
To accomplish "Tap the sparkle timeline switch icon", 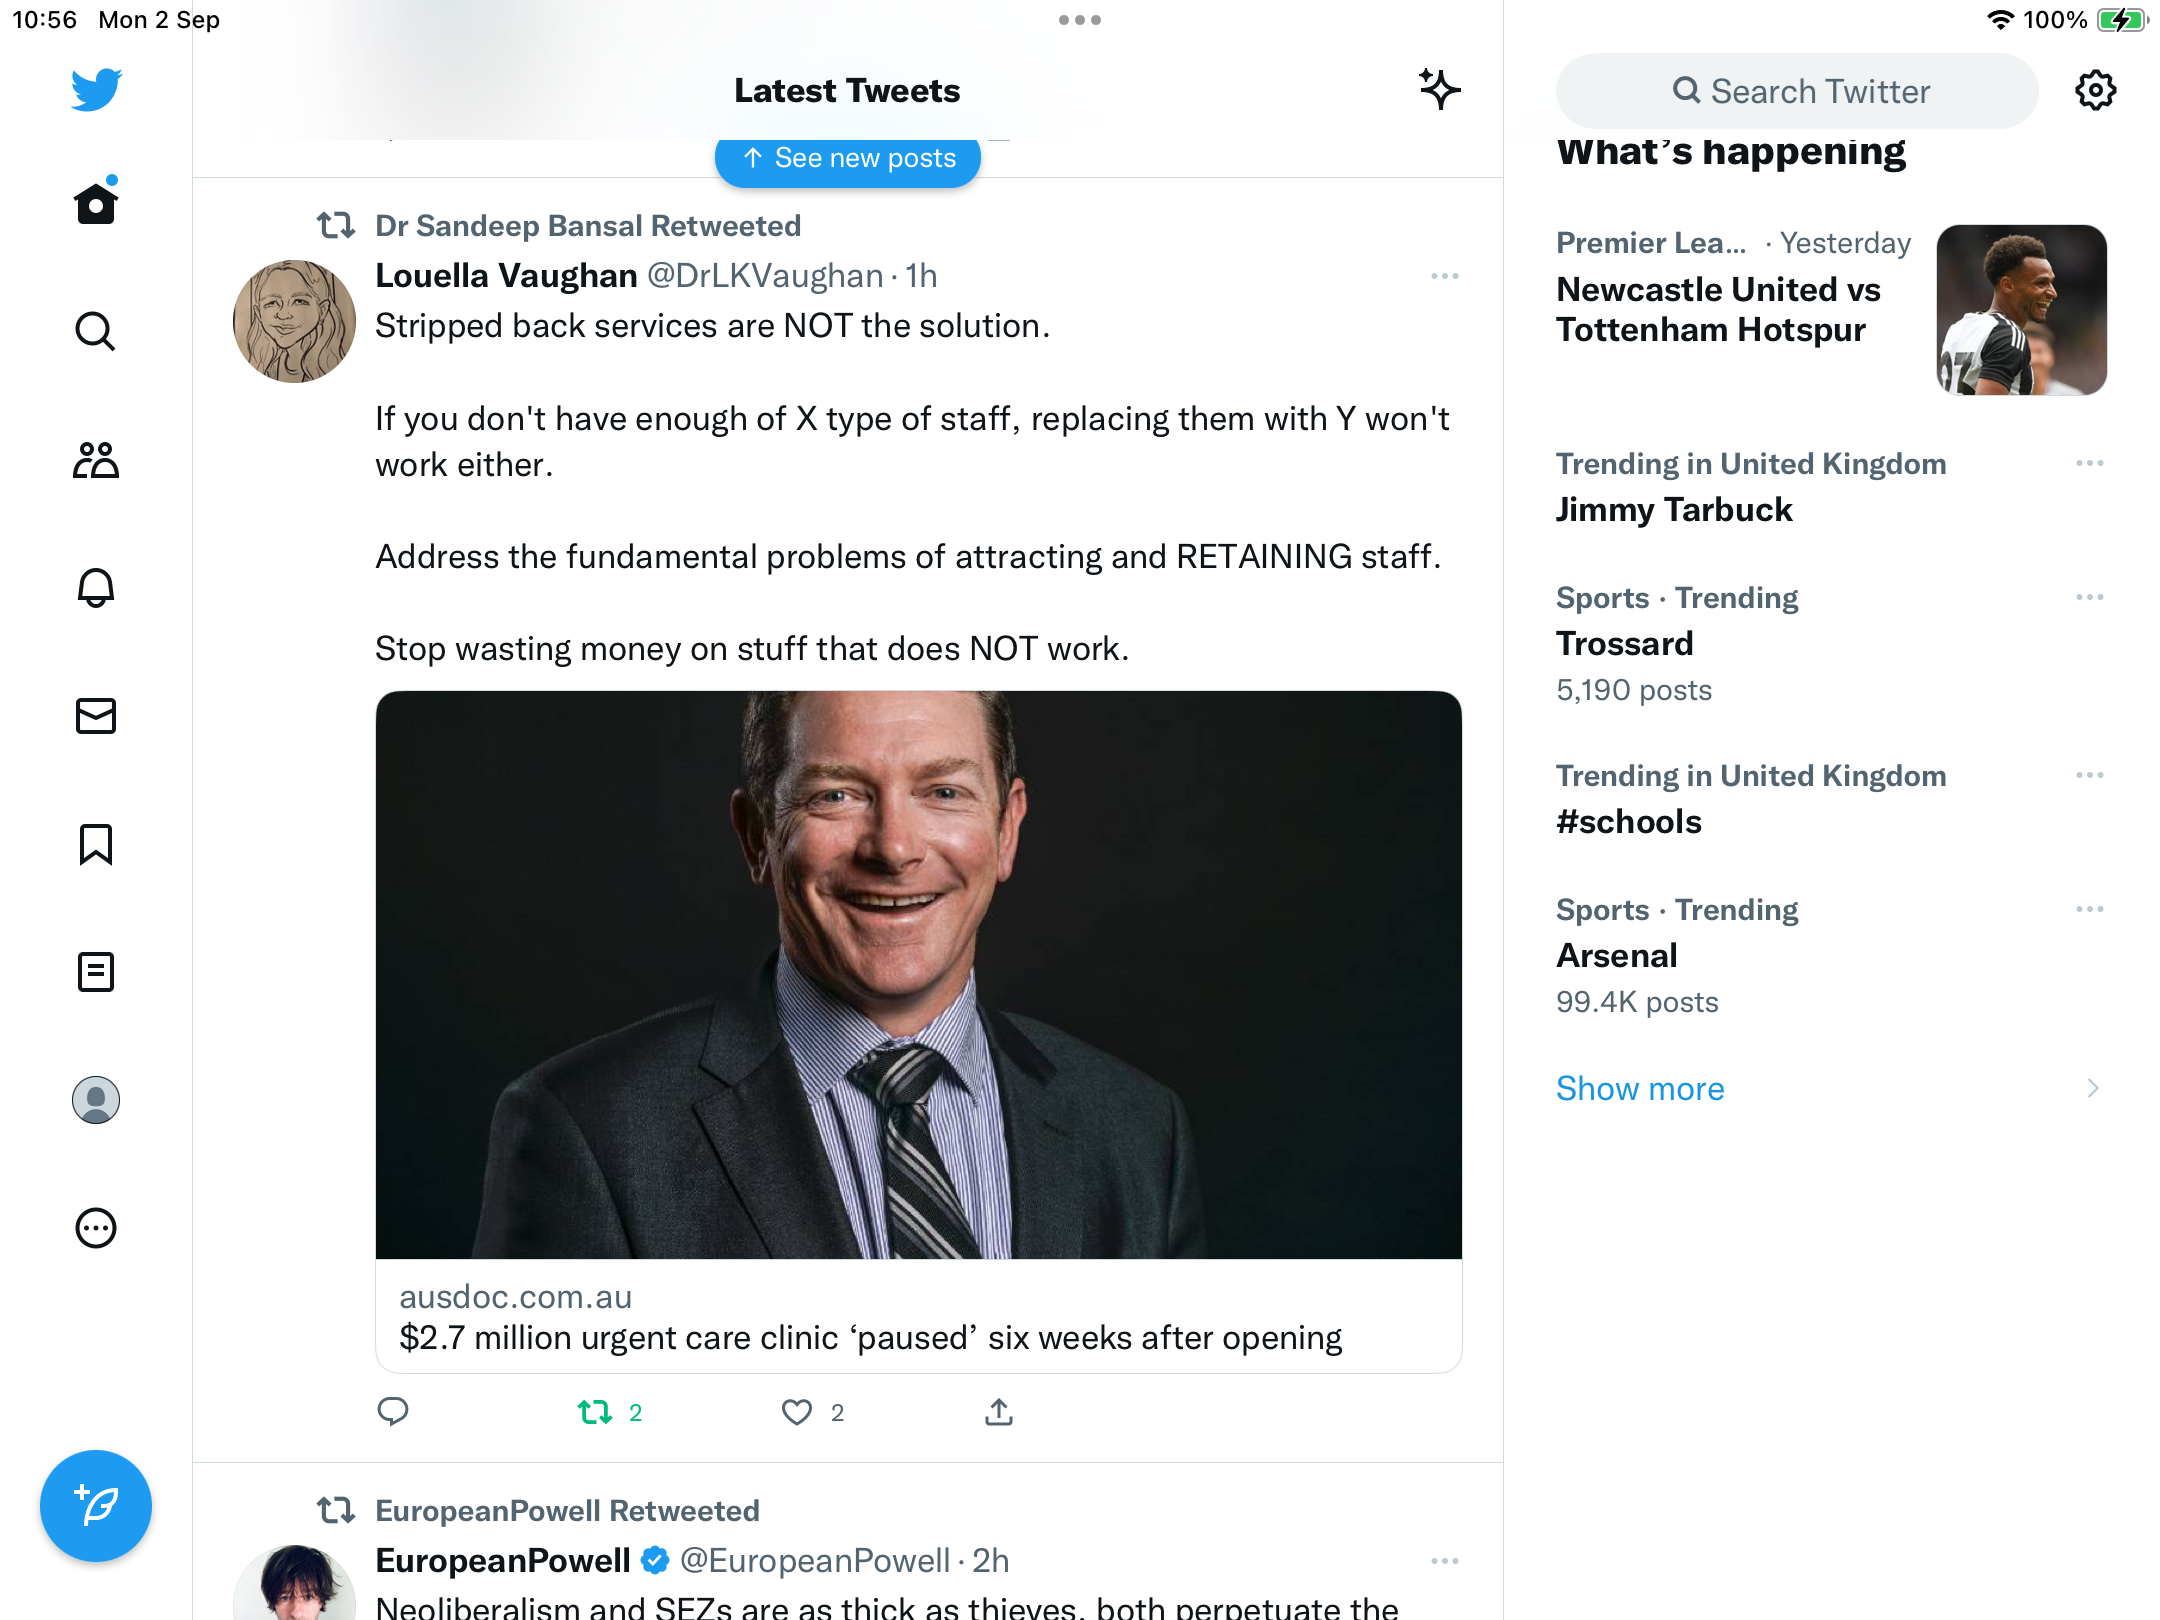I will pyautogui.click(x=1440, y=90).
